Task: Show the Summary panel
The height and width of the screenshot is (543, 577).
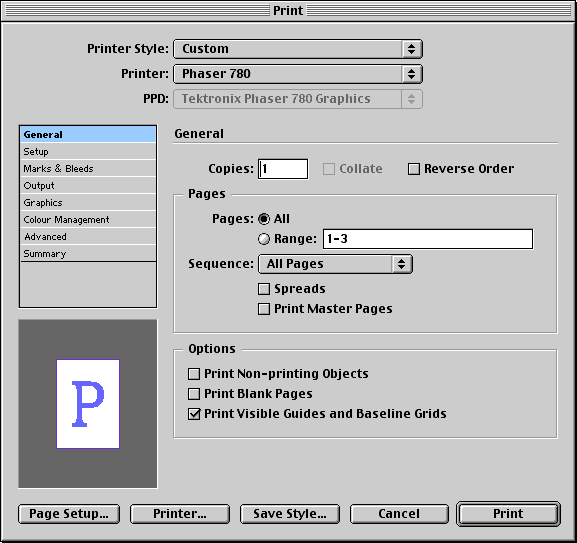Action: [x=88, y=254]
